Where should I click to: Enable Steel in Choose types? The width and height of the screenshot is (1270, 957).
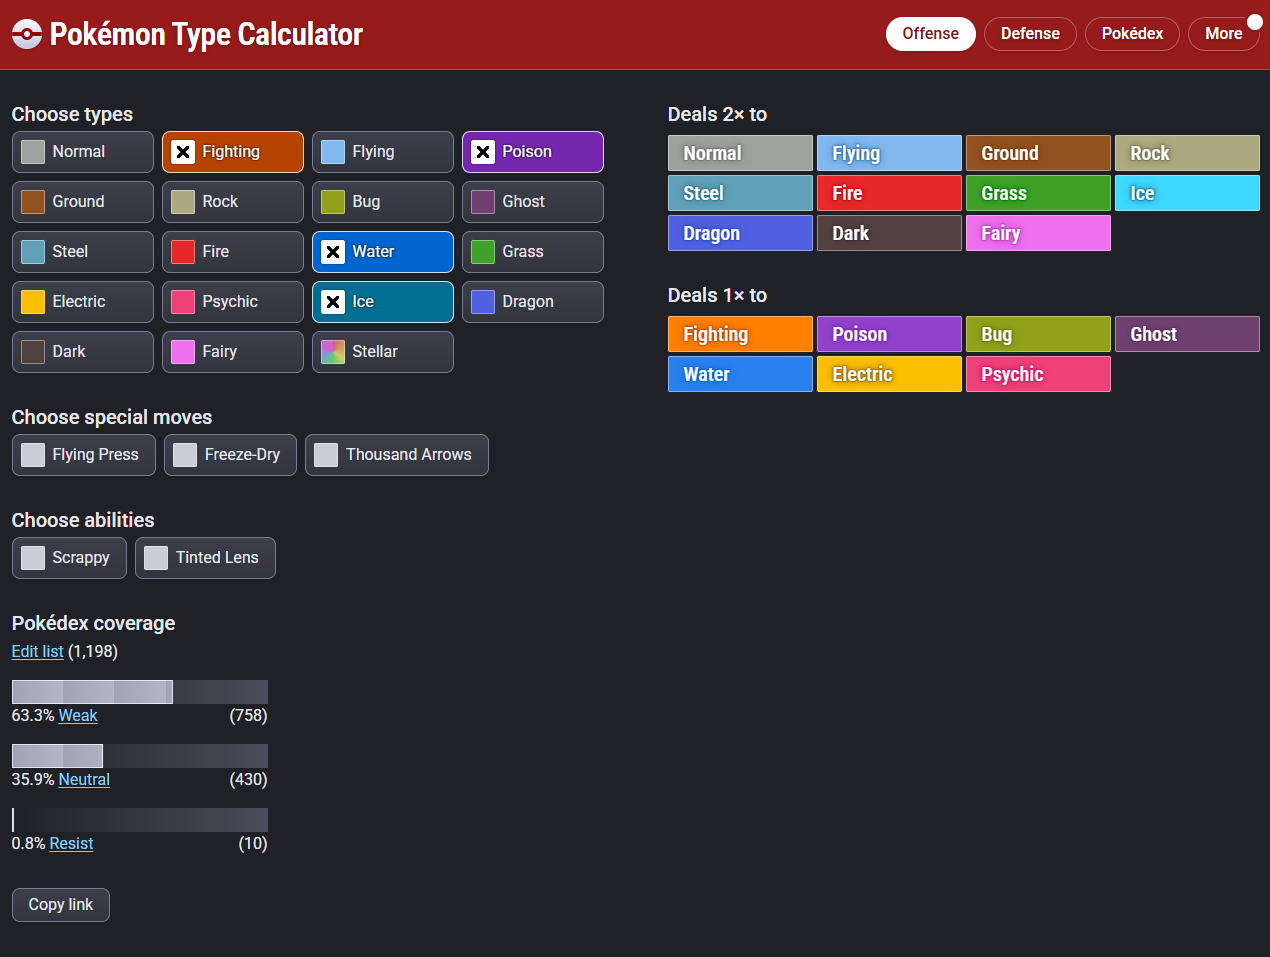(x=83, y=252)
